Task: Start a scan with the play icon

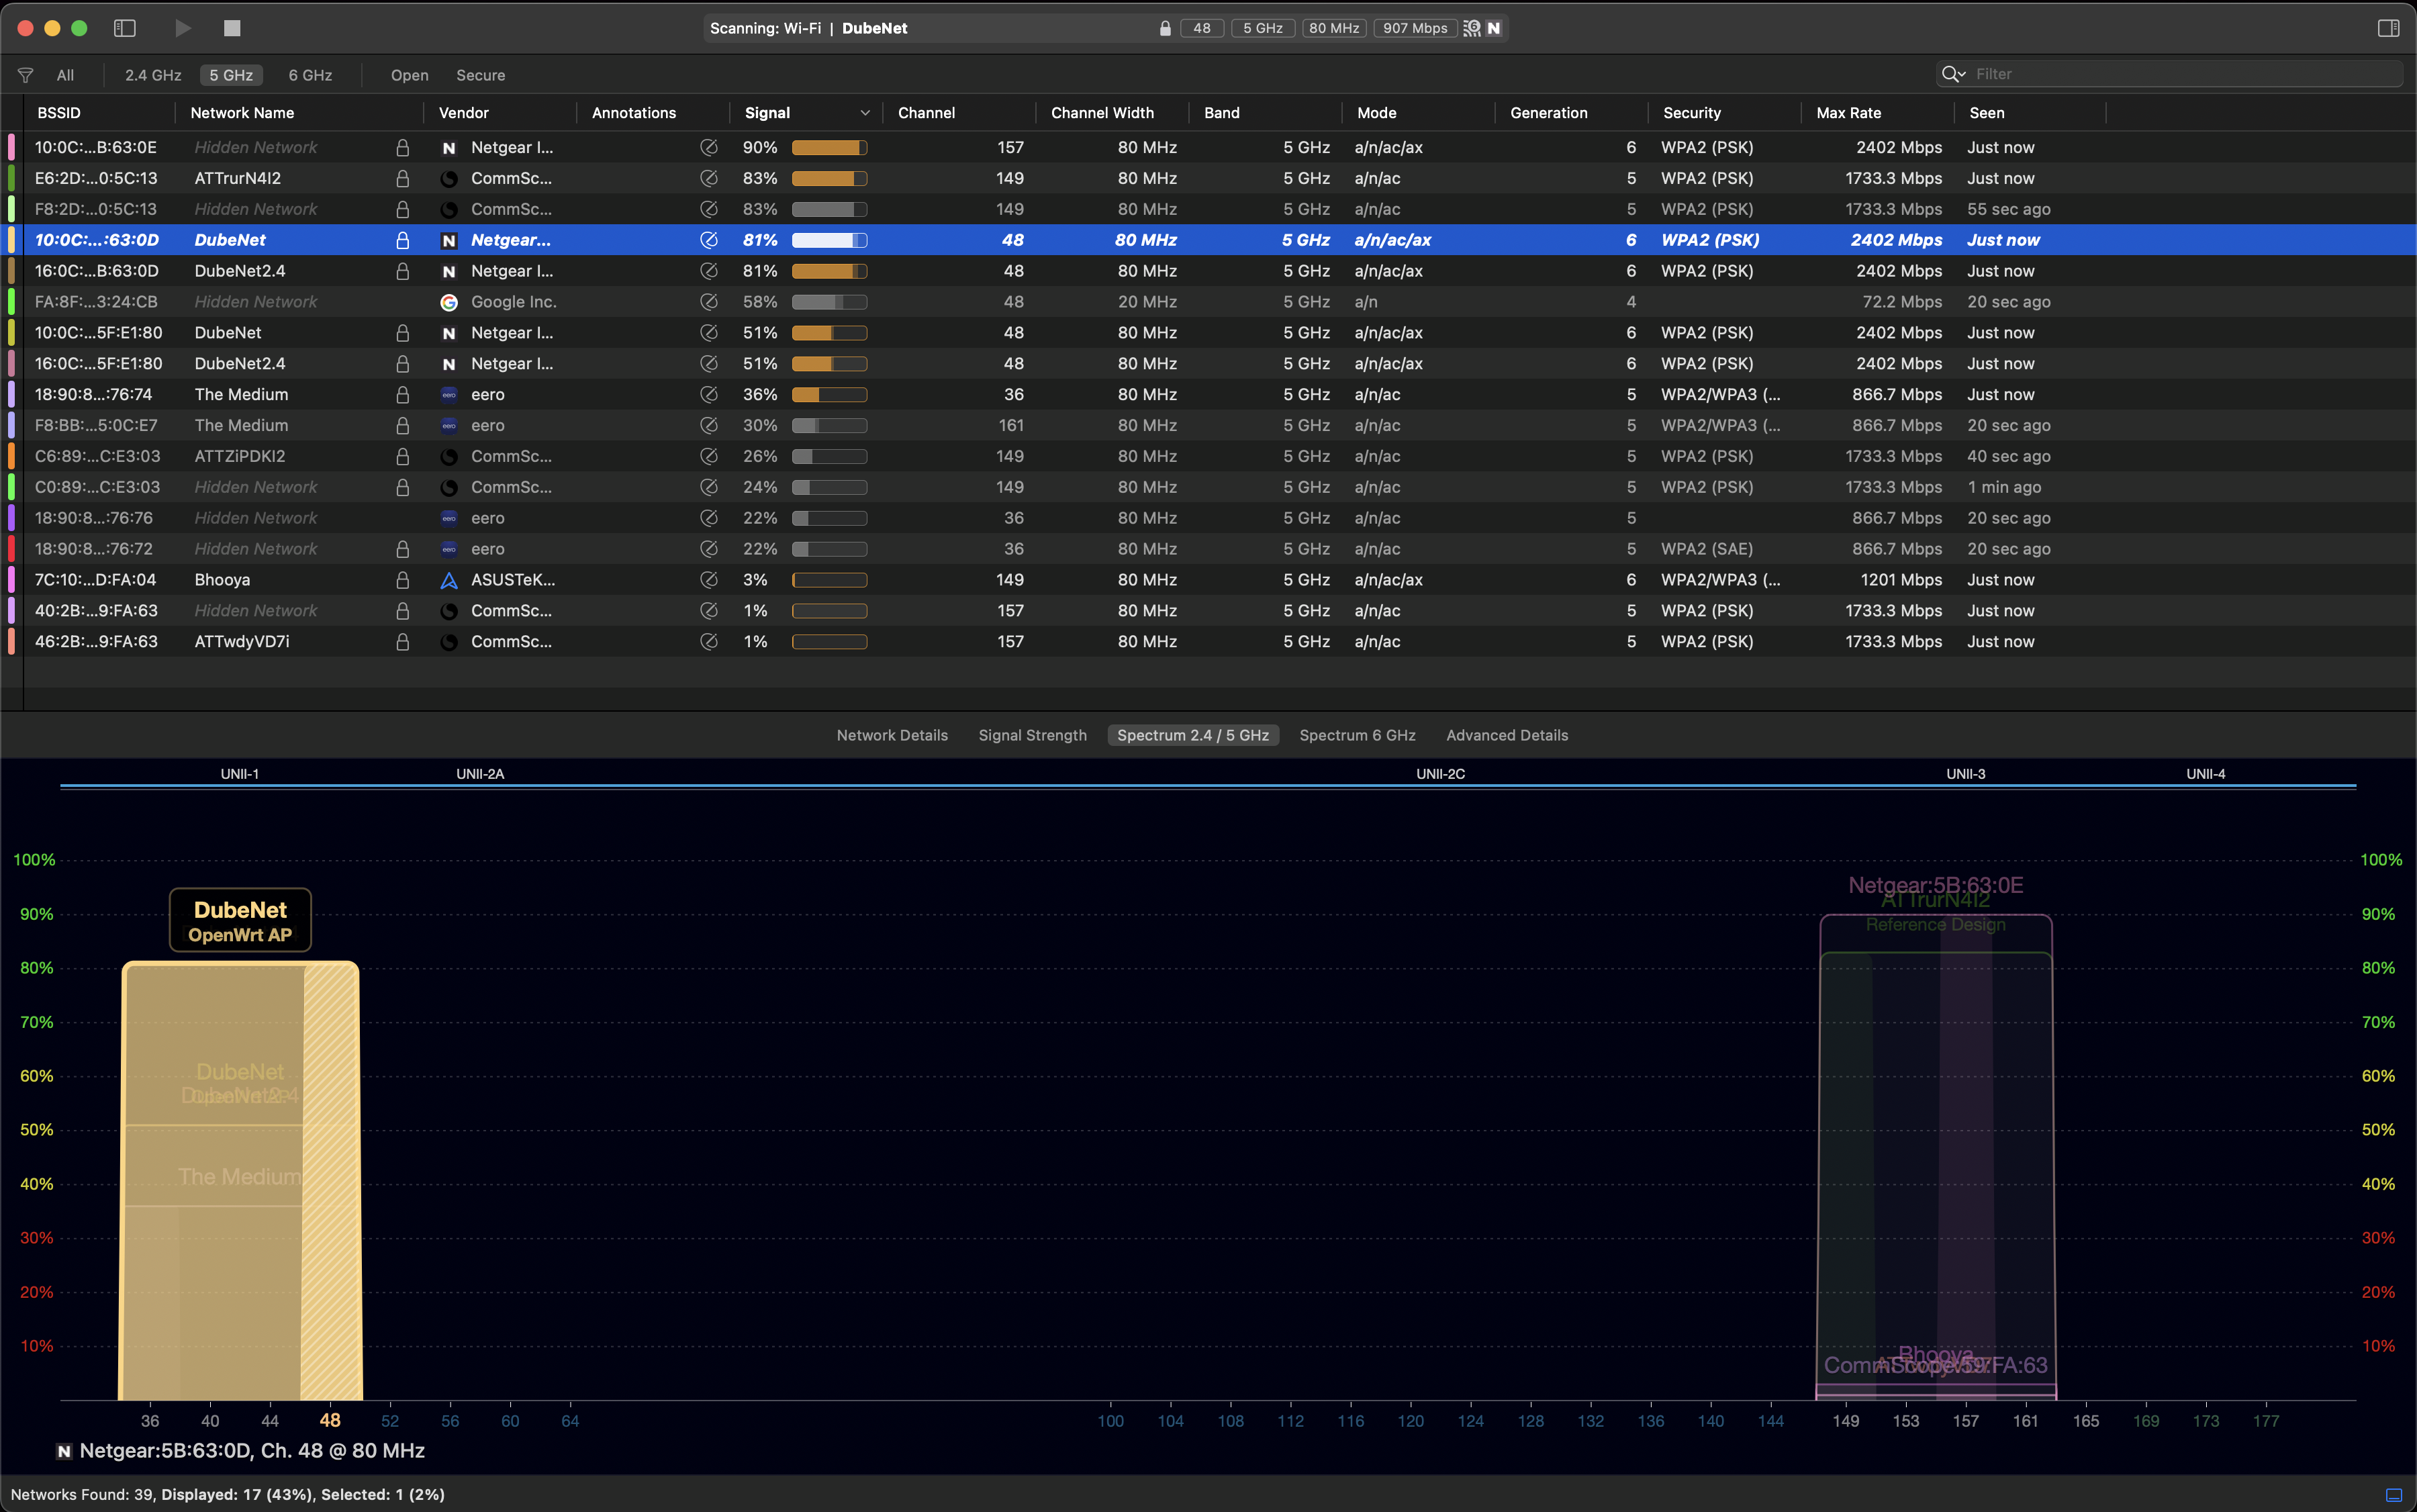Action: tap(183, 28)
